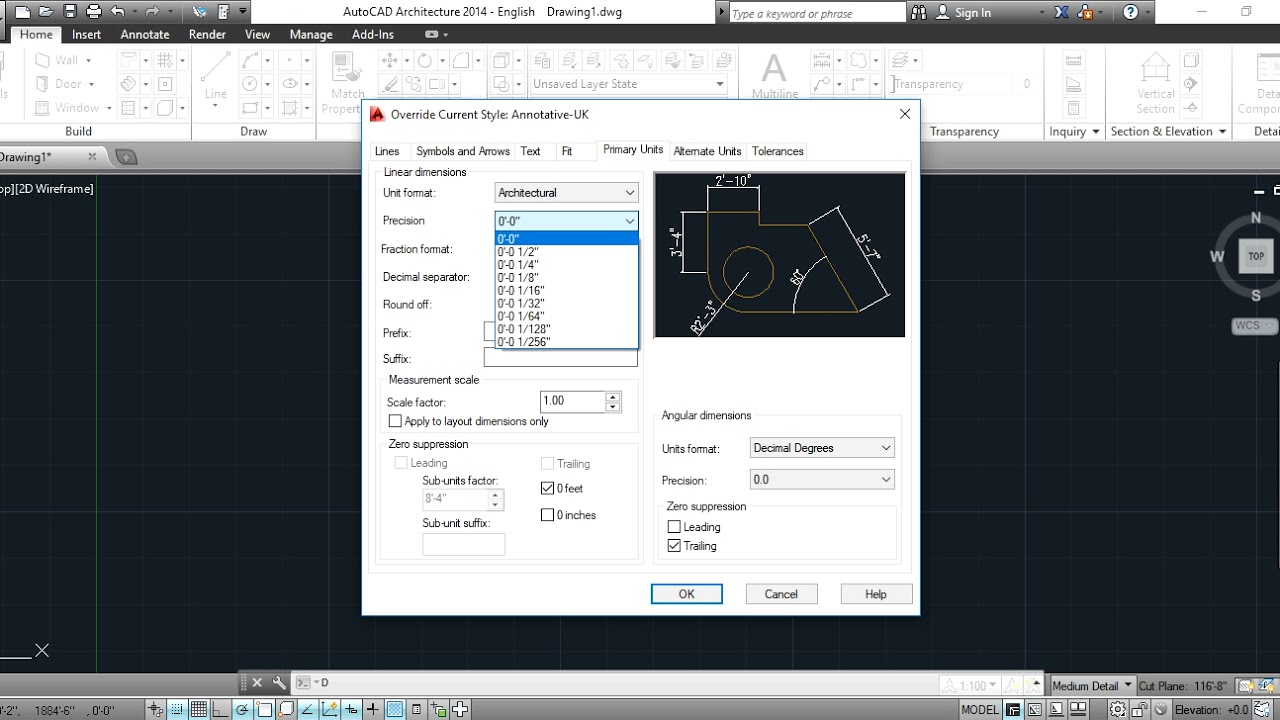Click the WCS coordinate system button
Viewport: 1280px width, 720px height.
pos(1255,326)
